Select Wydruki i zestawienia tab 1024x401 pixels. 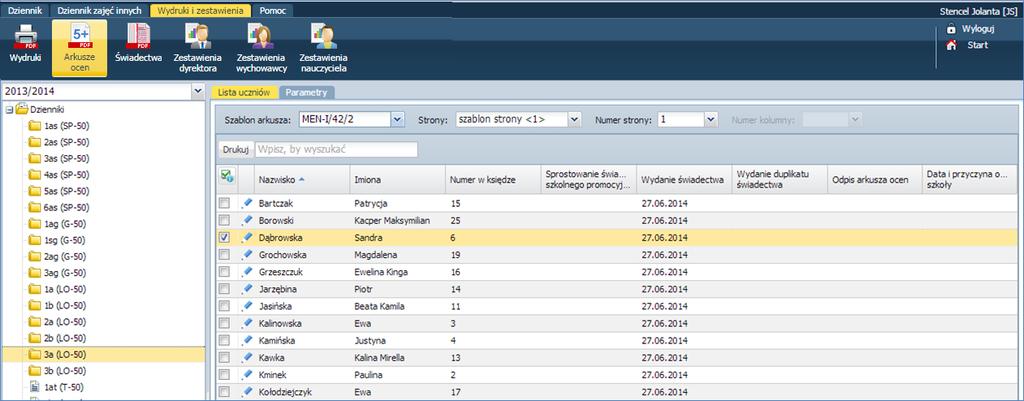click(x=200, y=10)
